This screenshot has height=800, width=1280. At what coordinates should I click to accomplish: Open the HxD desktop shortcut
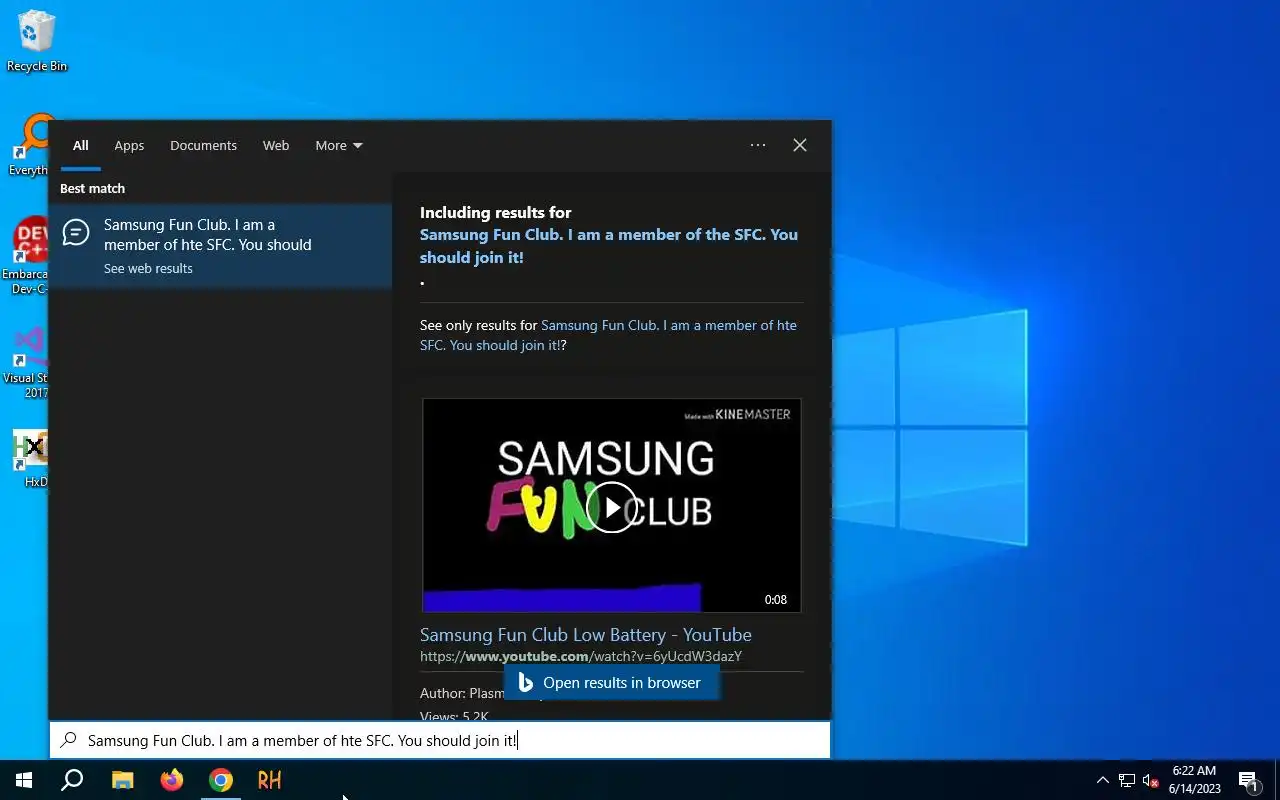click(32, 459)
